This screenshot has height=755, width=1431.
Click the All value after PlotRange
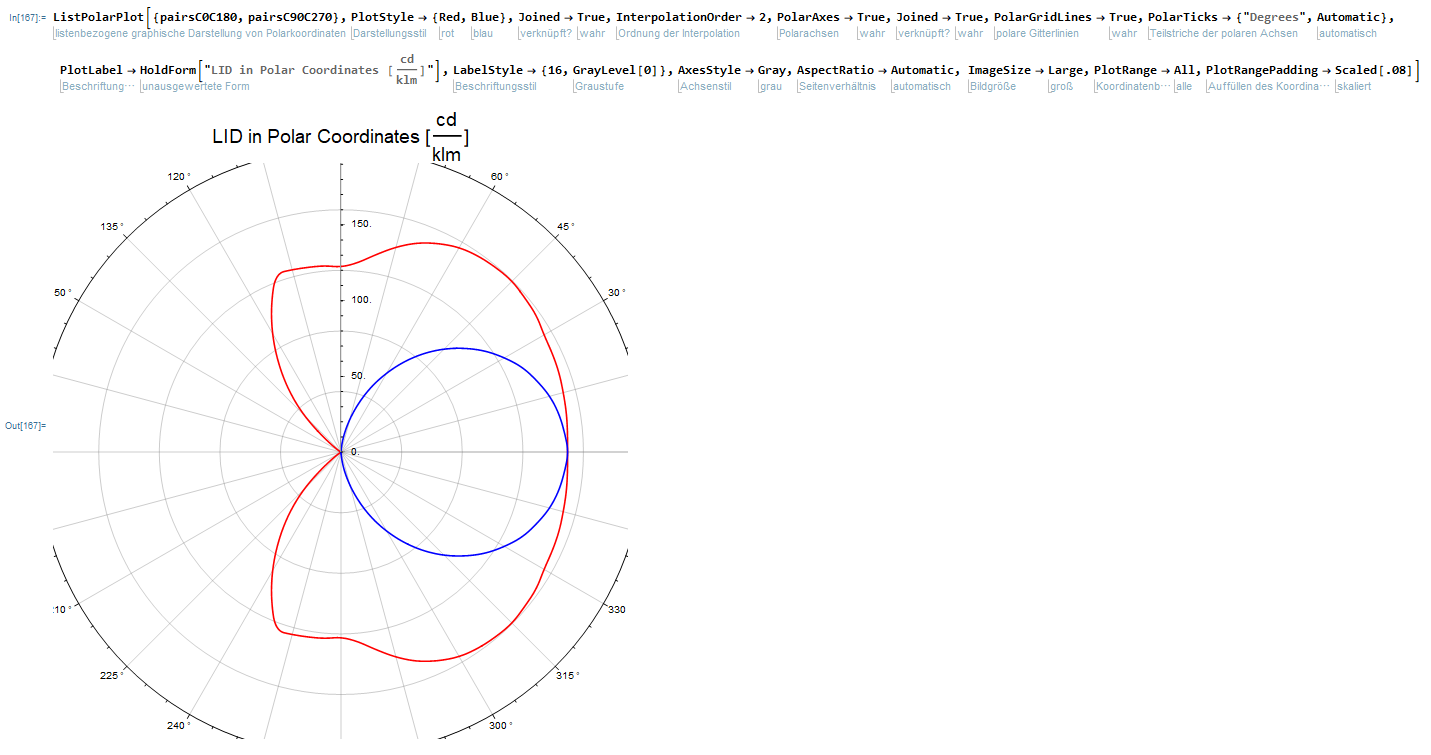click(1186, 70)
